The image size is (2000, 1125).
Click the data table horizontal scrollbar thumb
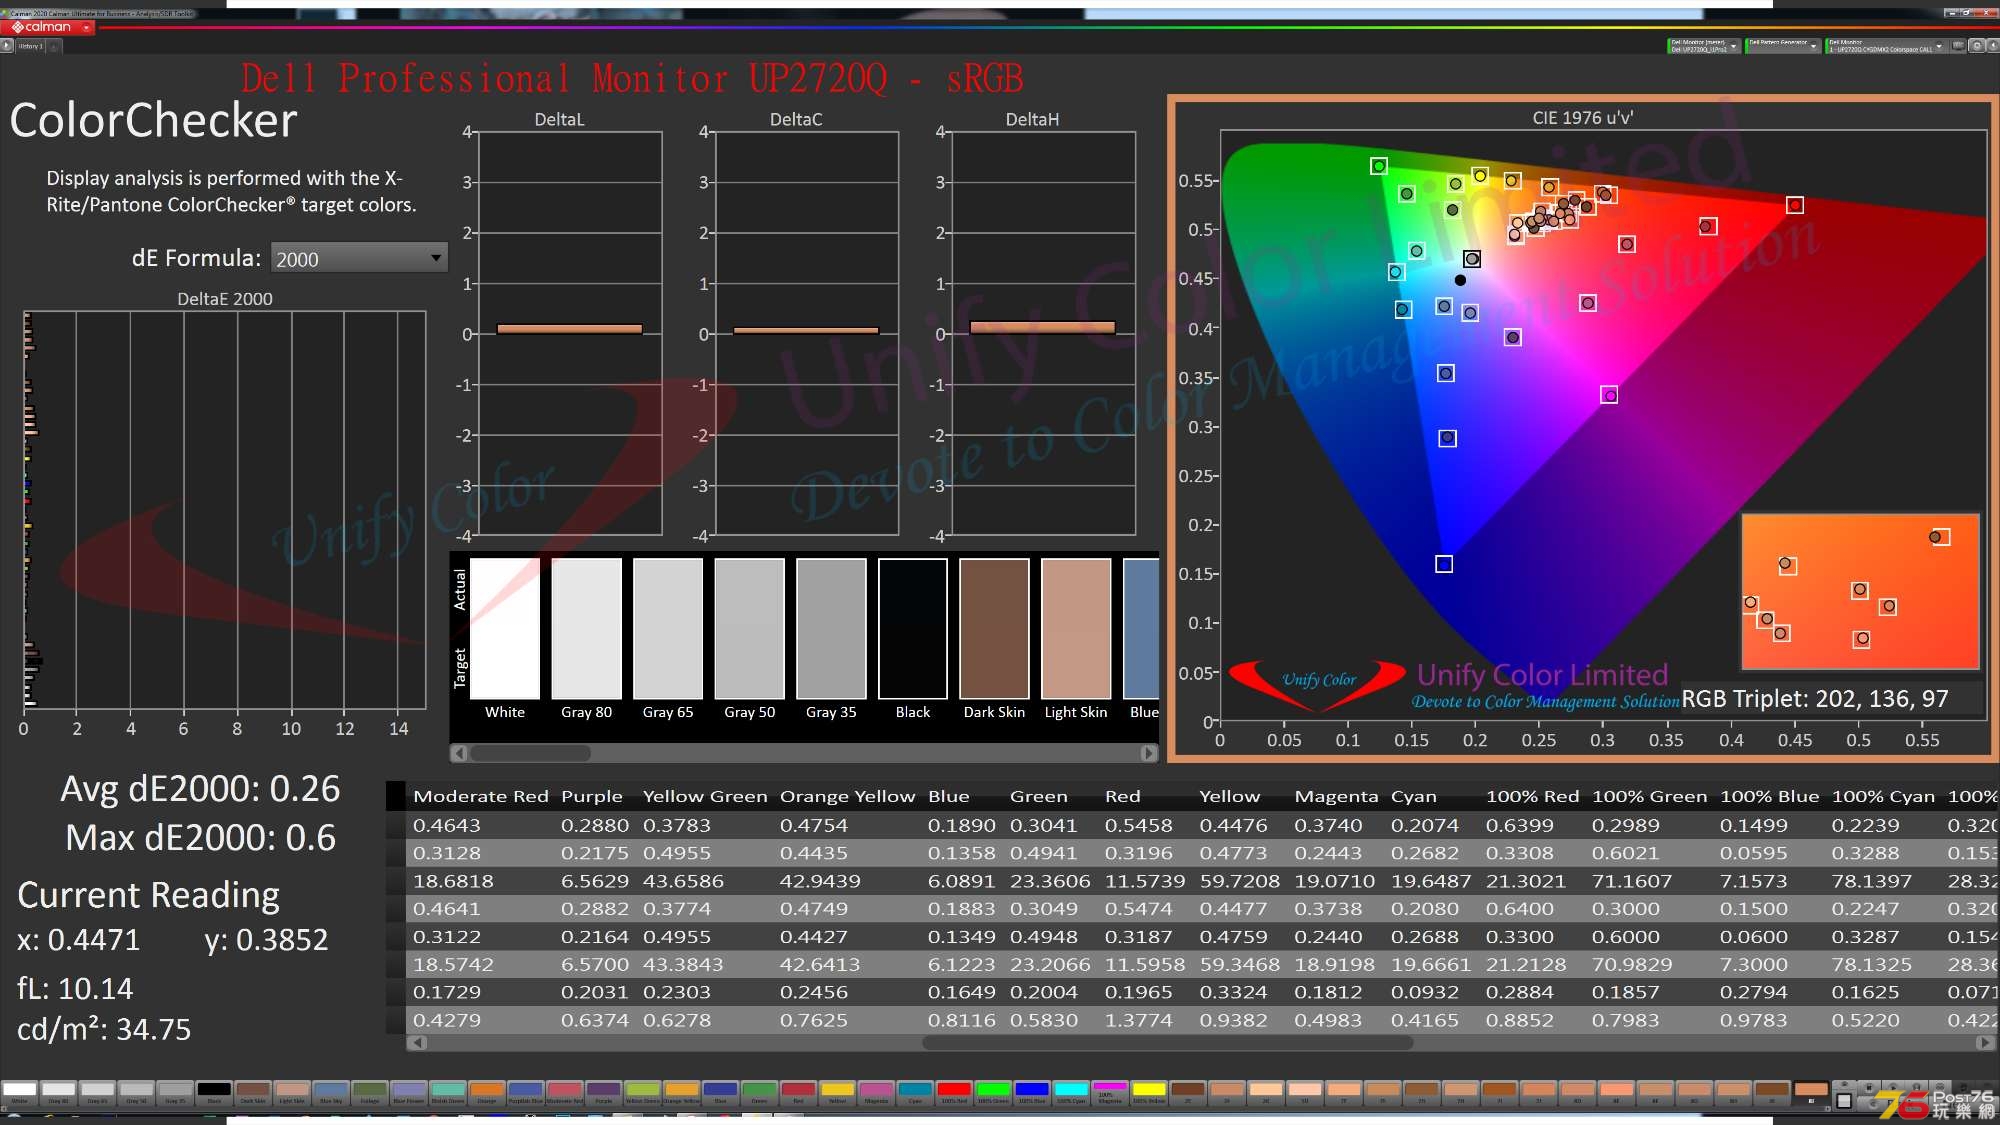(1167, 1043)
